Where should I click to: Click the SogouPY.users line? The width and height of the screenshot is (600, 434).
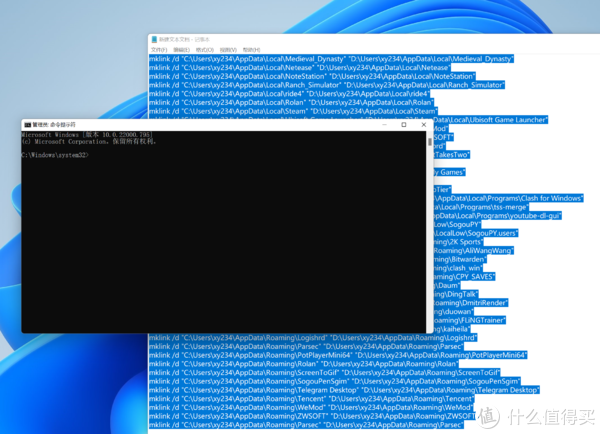(476, 233)
